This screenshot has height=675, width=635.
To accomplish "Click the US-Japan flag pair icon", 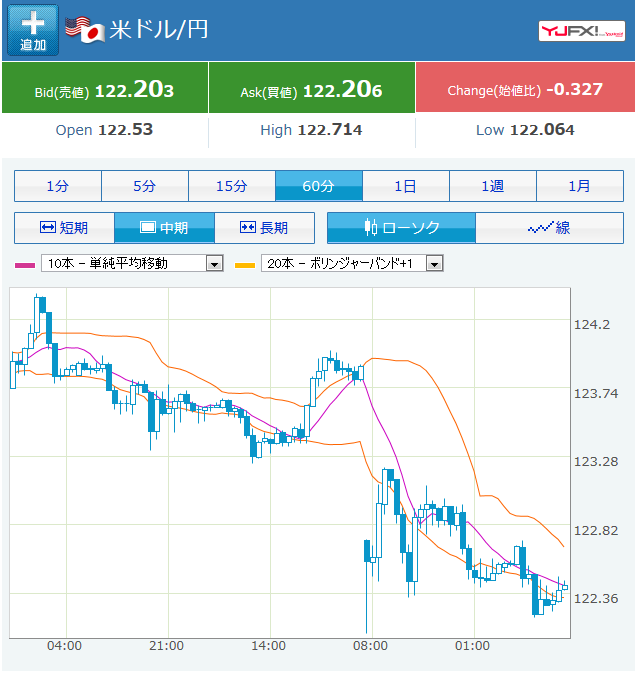I will click(85, 30).
